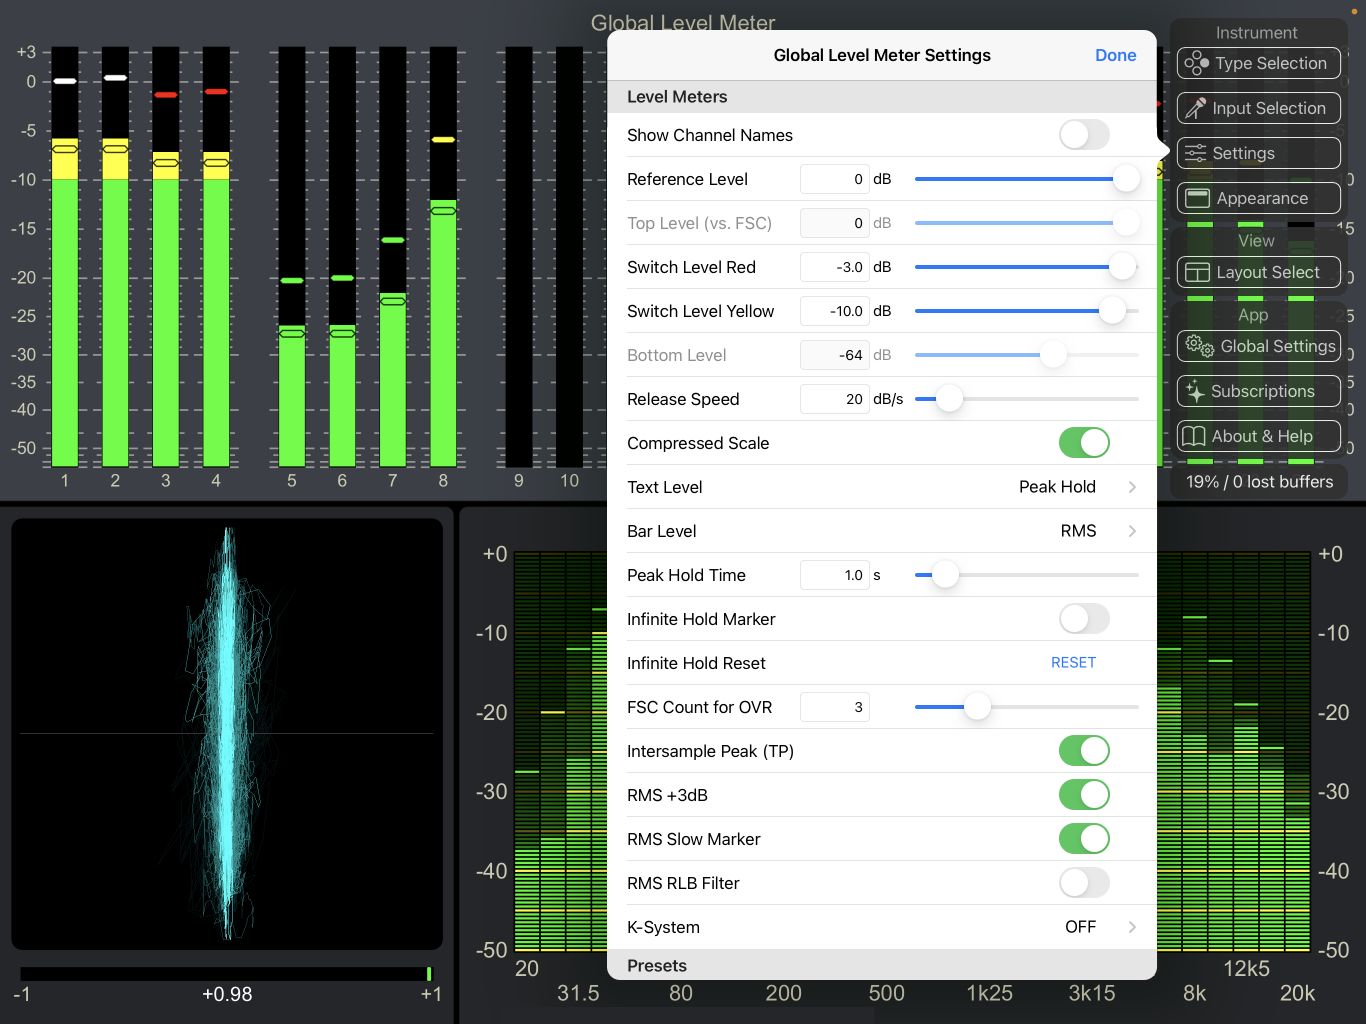
Task: Select the Level Meters section header
Action: 677,97
